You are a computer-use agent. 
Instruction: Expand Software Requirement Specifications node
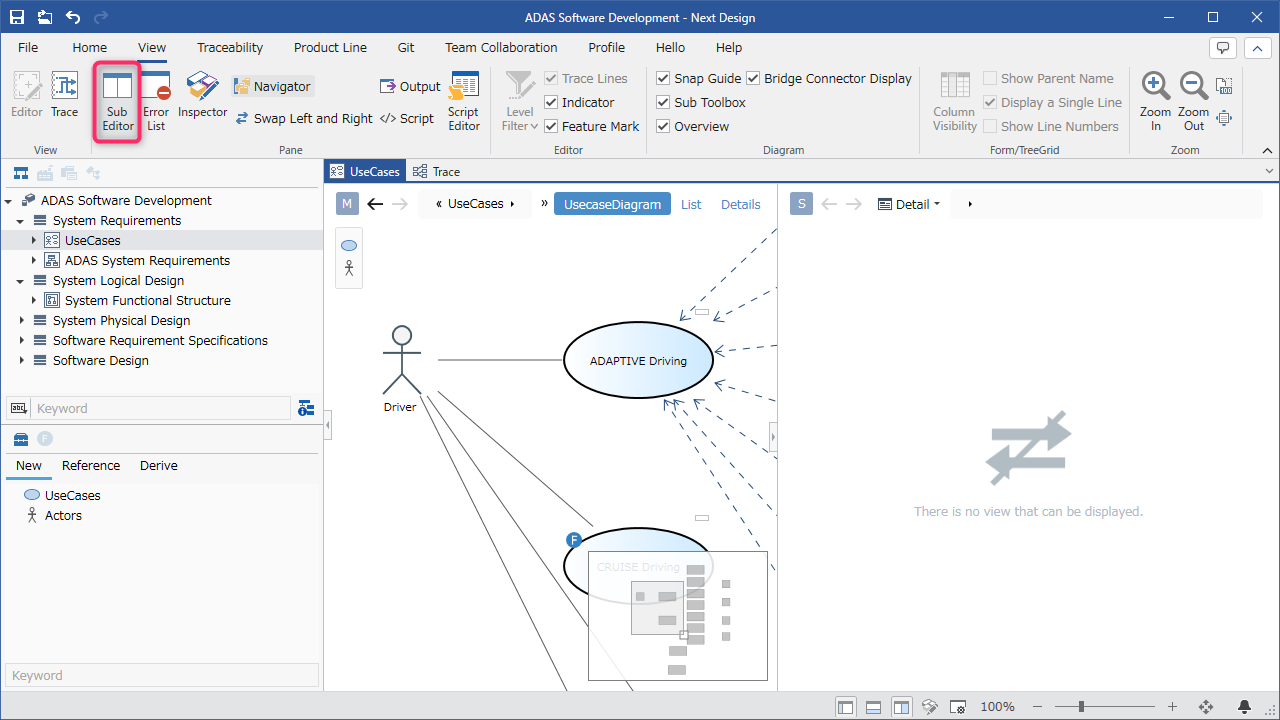(x=21, y=340)
